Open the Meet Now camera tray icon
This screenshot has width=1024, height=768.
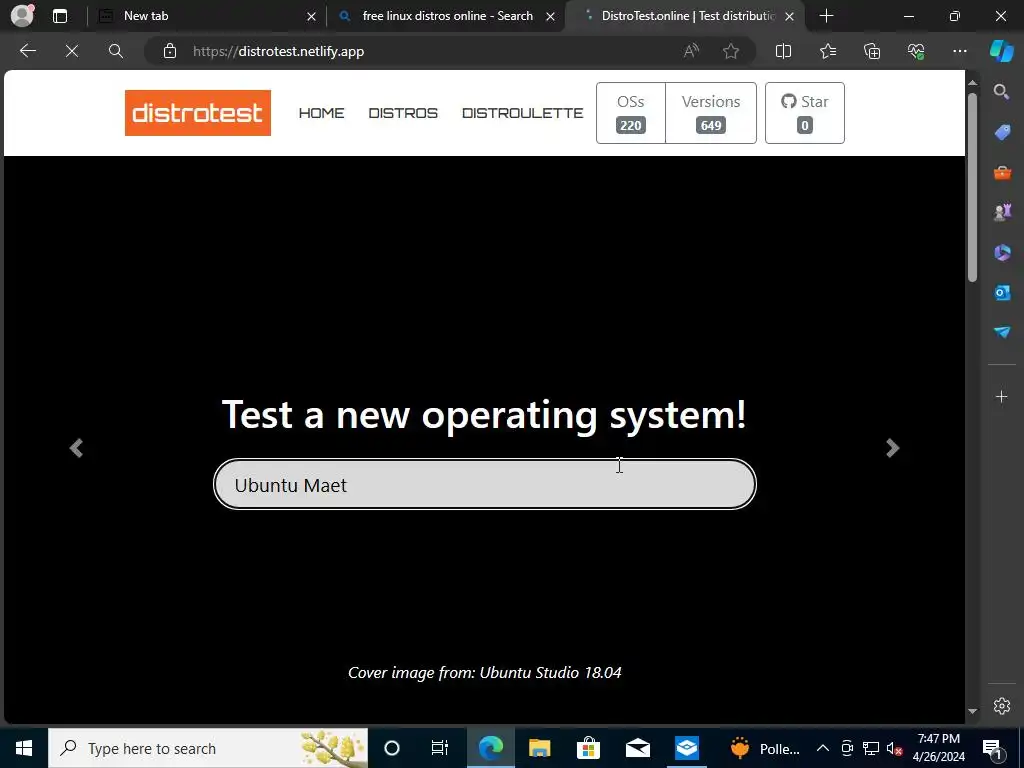847,748
